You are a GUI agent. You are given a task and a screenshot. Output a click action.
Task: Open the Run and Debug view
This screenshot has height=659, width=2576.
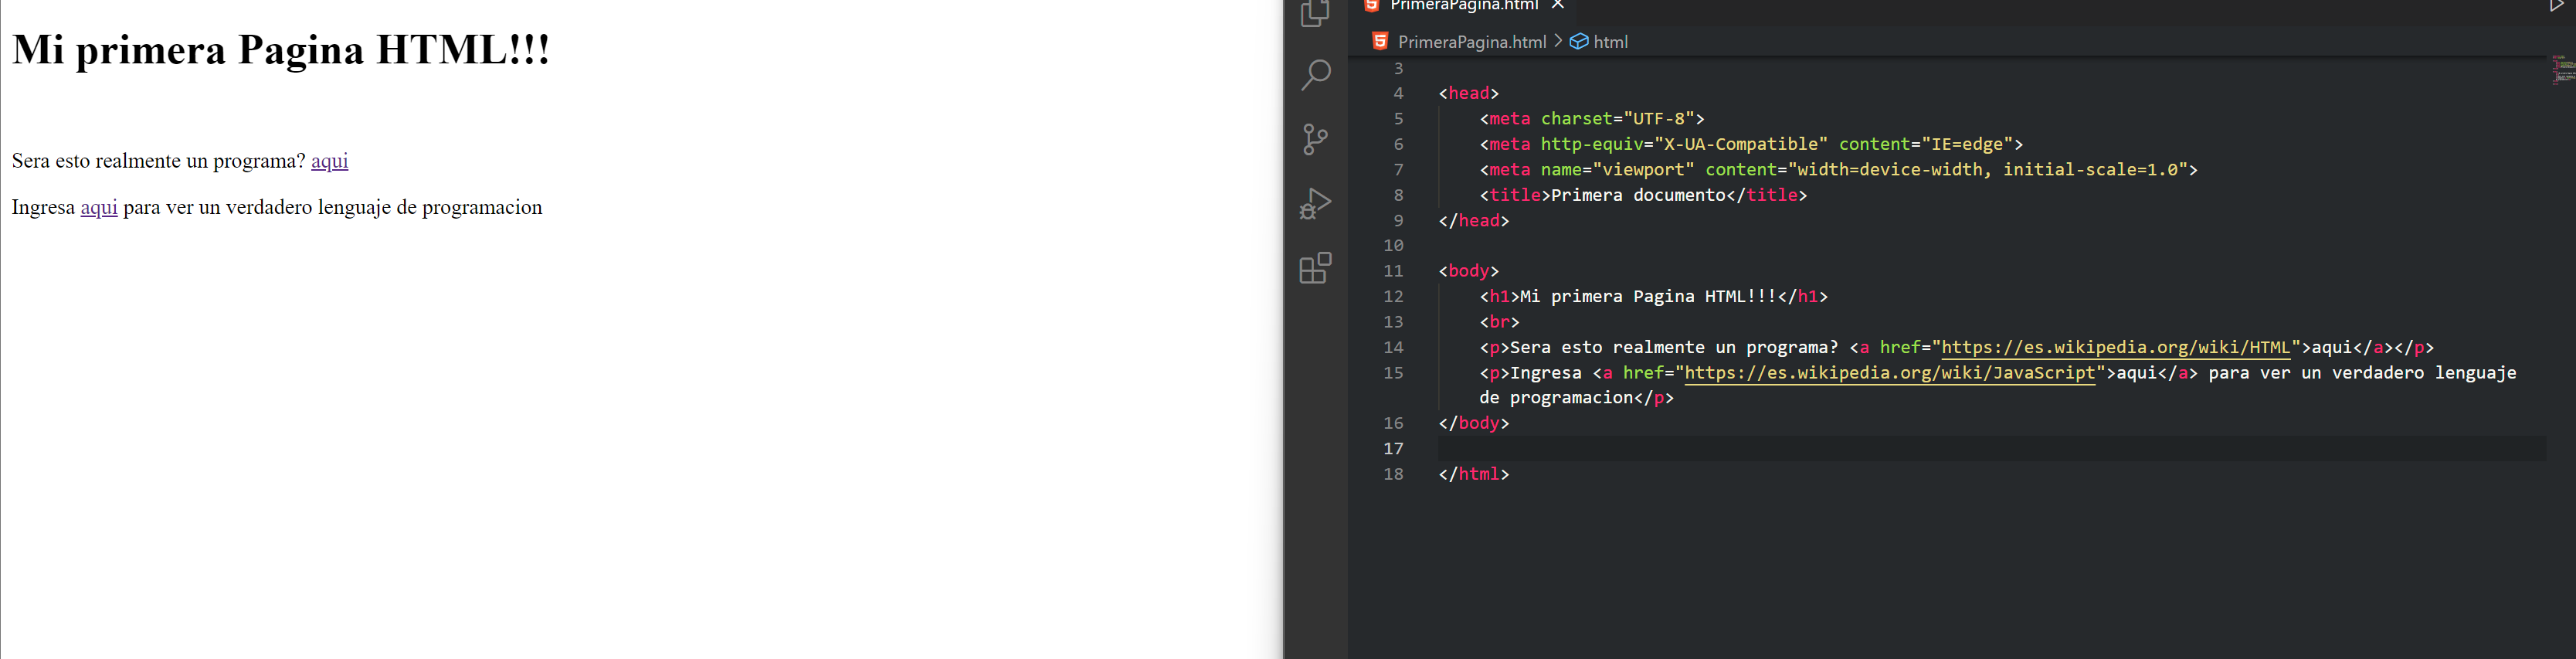[1315, 204]
